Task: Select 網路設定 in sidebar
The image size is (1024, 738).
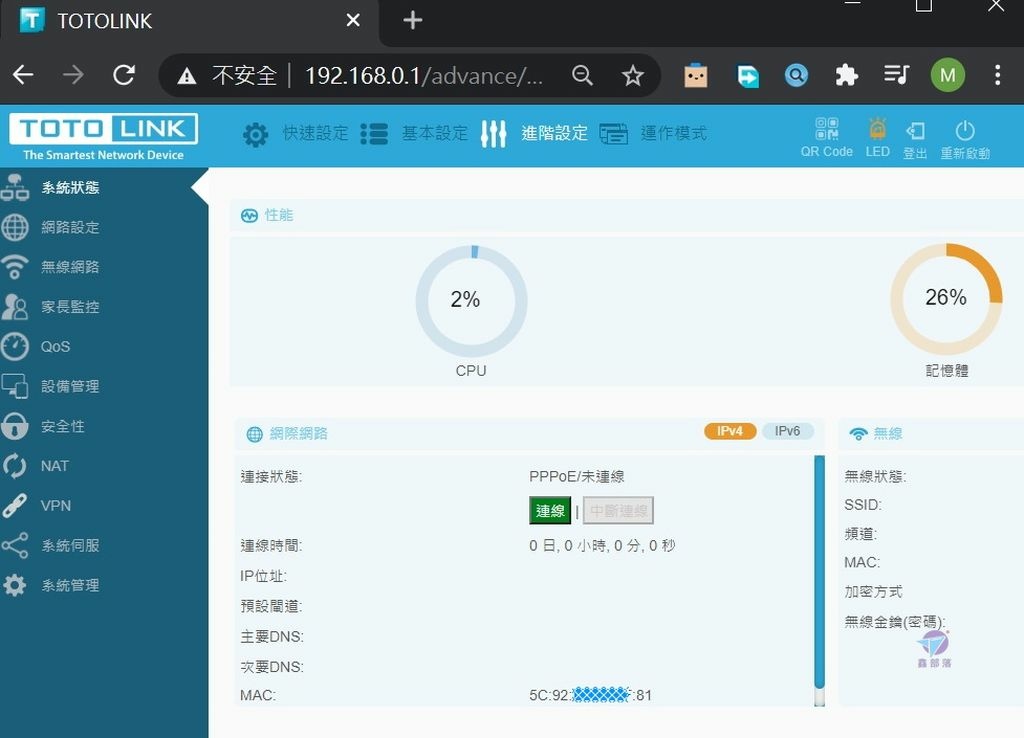Action: click(70, 227)
